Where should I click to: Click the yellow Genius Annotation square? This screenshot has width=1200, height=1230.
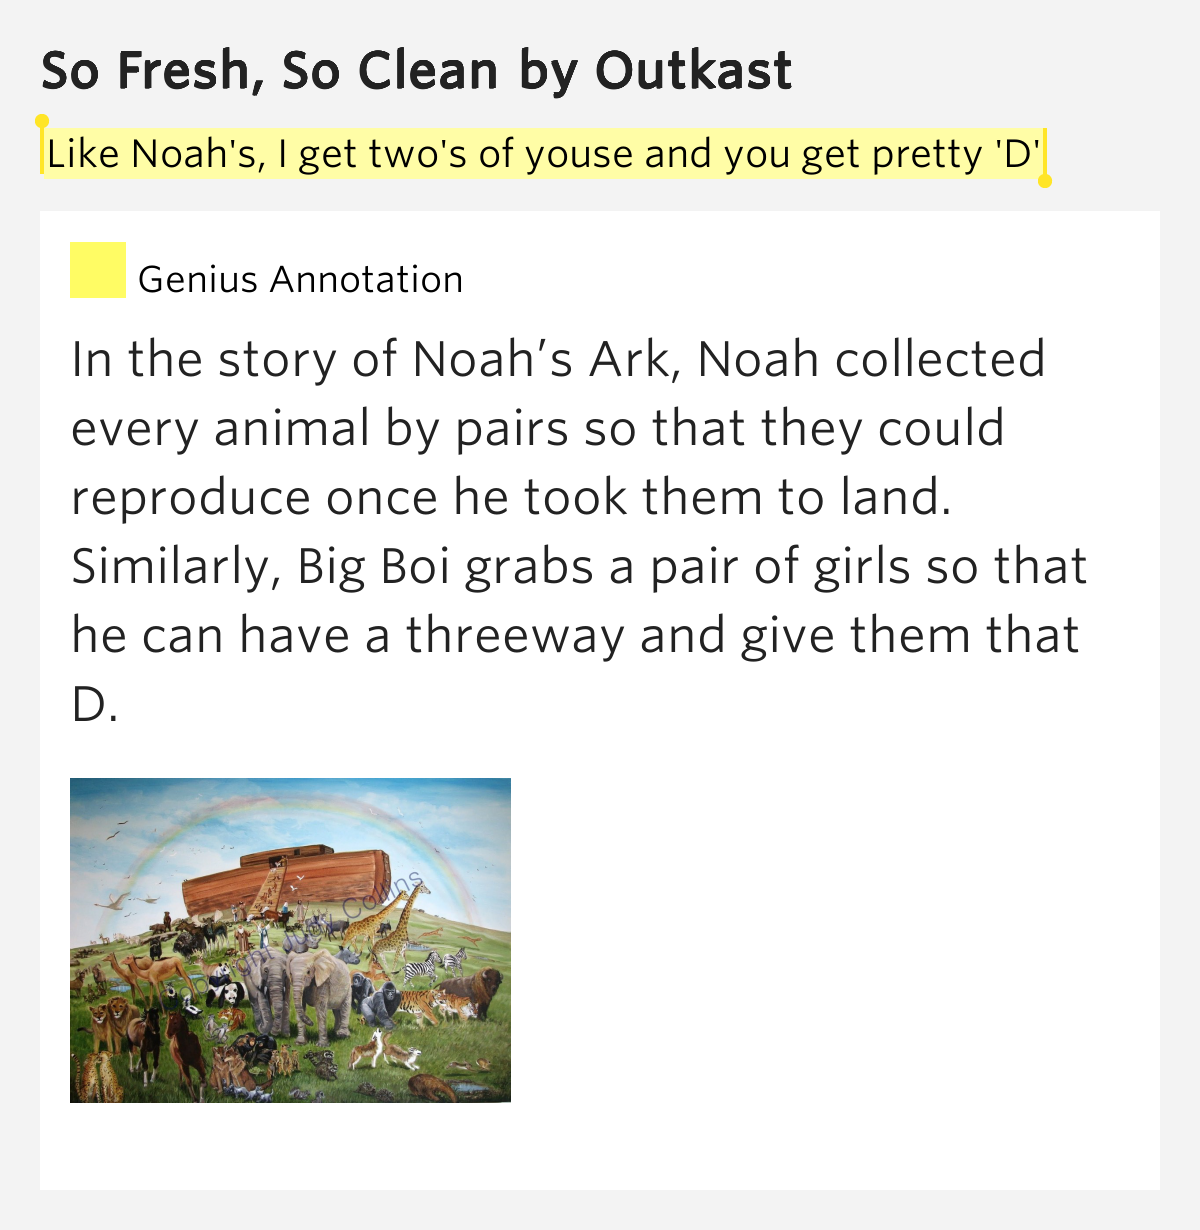(x=98, y=270)
